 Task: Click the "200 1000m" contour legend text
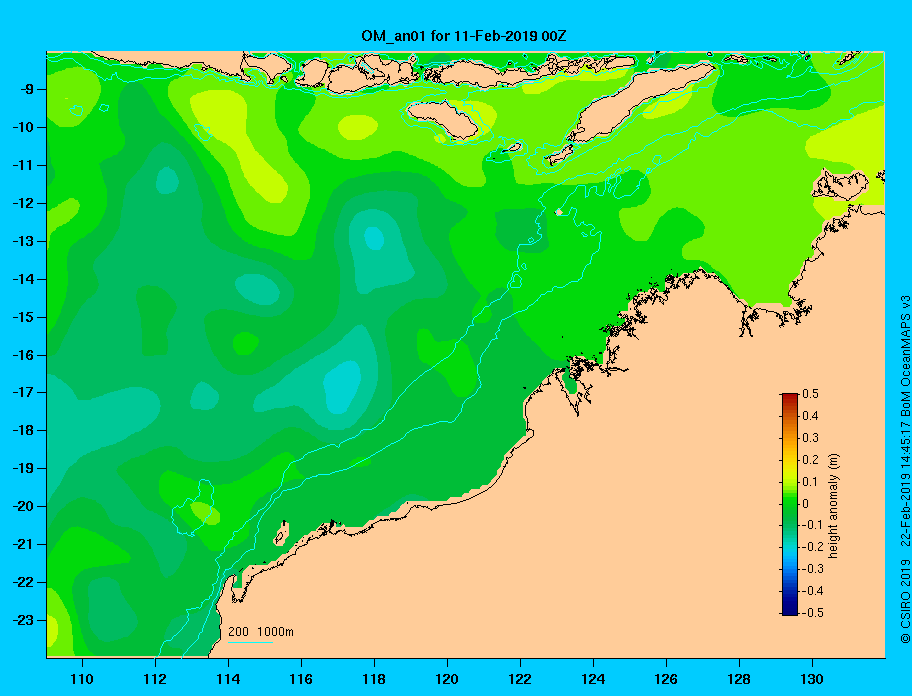click(x=261, y=631)
